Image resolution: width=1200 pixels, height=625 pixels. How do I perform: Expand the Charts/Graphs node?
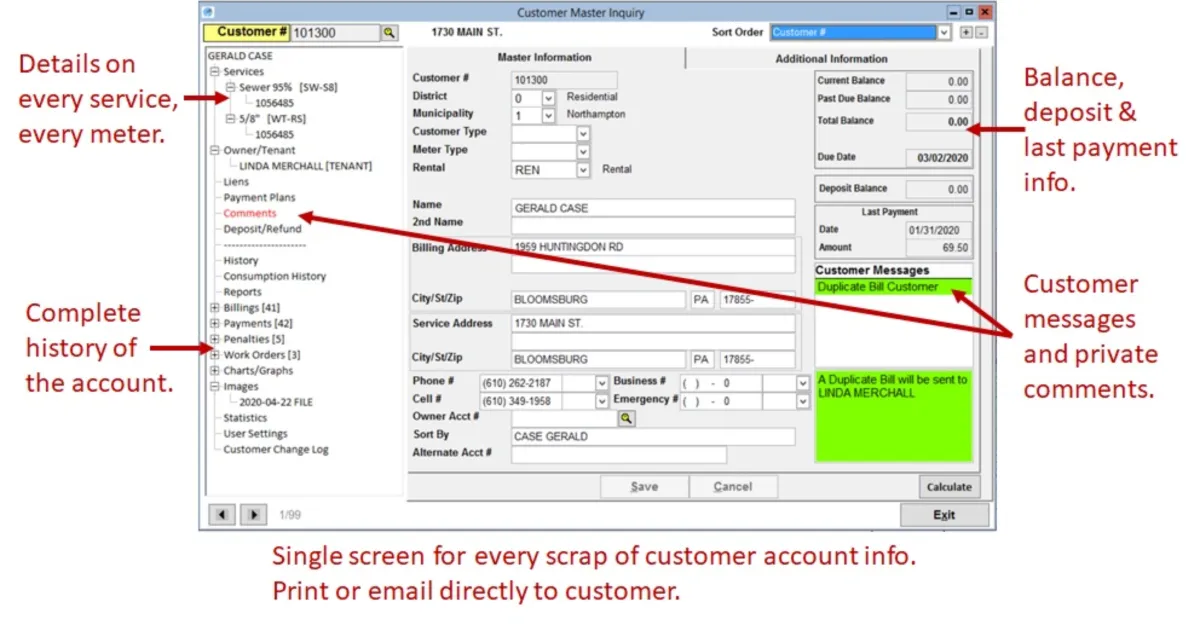coord(214,371)
